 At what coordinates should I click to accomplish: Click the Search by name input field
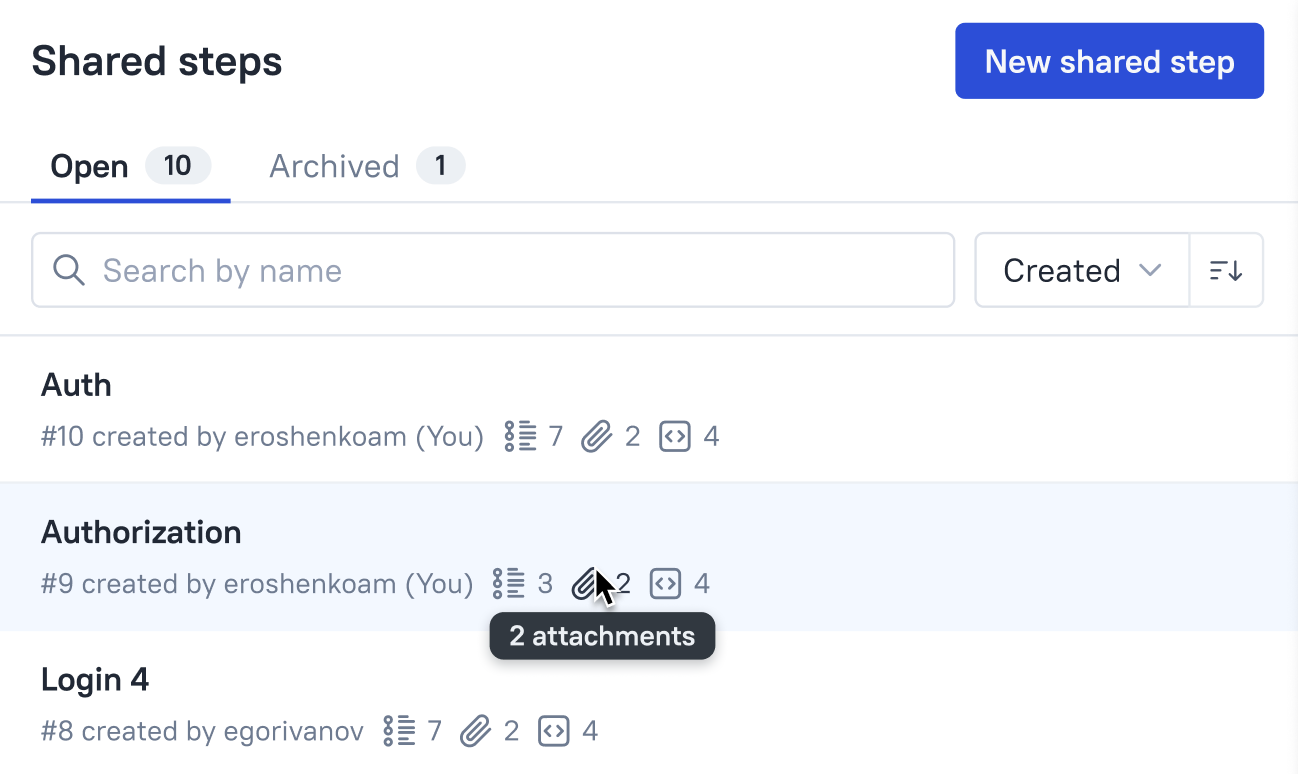400,270
